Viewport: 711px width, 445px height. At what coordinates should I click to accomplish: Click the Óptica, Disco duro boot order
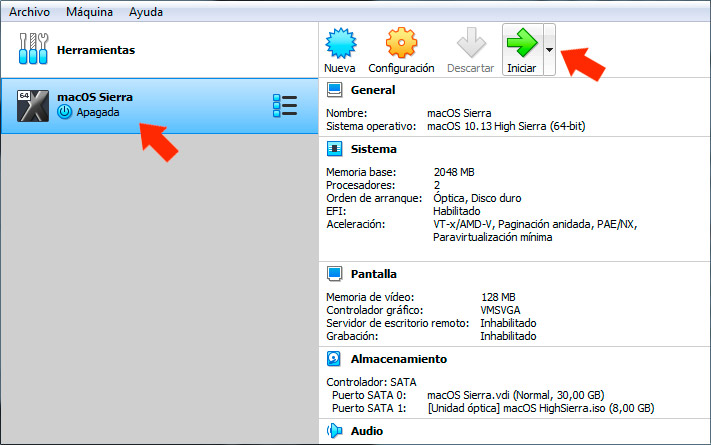(477, 198)
